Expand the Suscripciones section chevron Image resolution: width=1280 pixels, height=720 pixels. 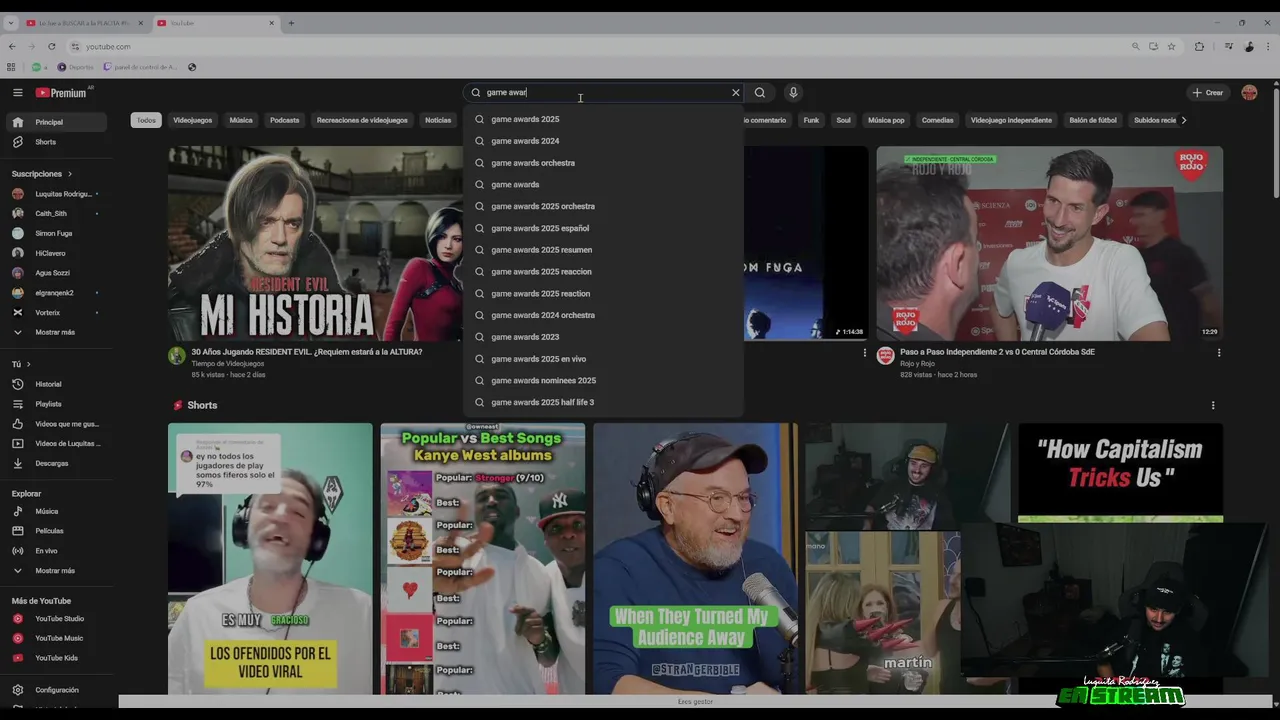click(x=69, y=174)
